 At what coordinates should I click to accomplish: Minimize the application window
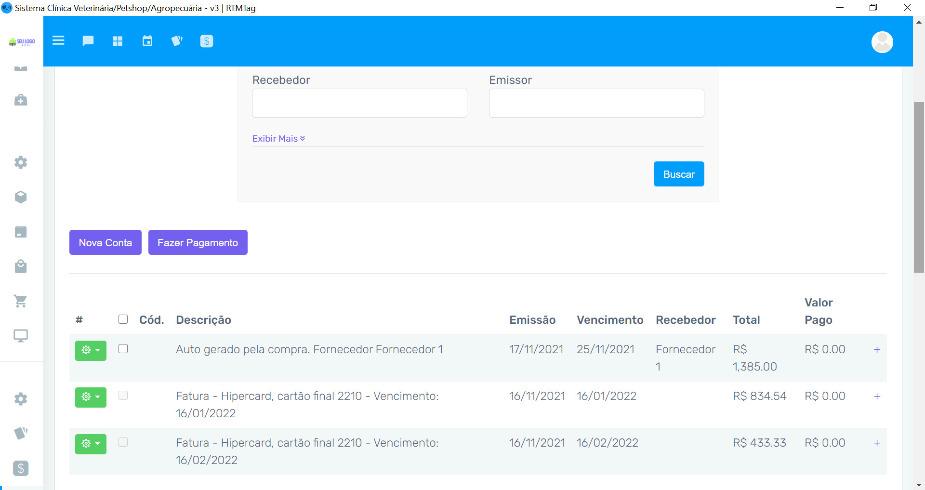tap(840, 8)
